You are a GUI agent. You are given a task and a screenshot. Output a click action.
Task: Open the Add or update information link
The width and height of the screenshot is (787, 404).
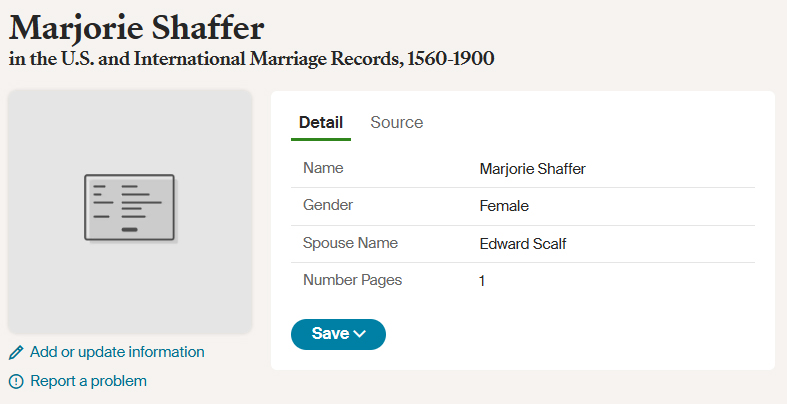pyautogui.click(x=117, y=352)
